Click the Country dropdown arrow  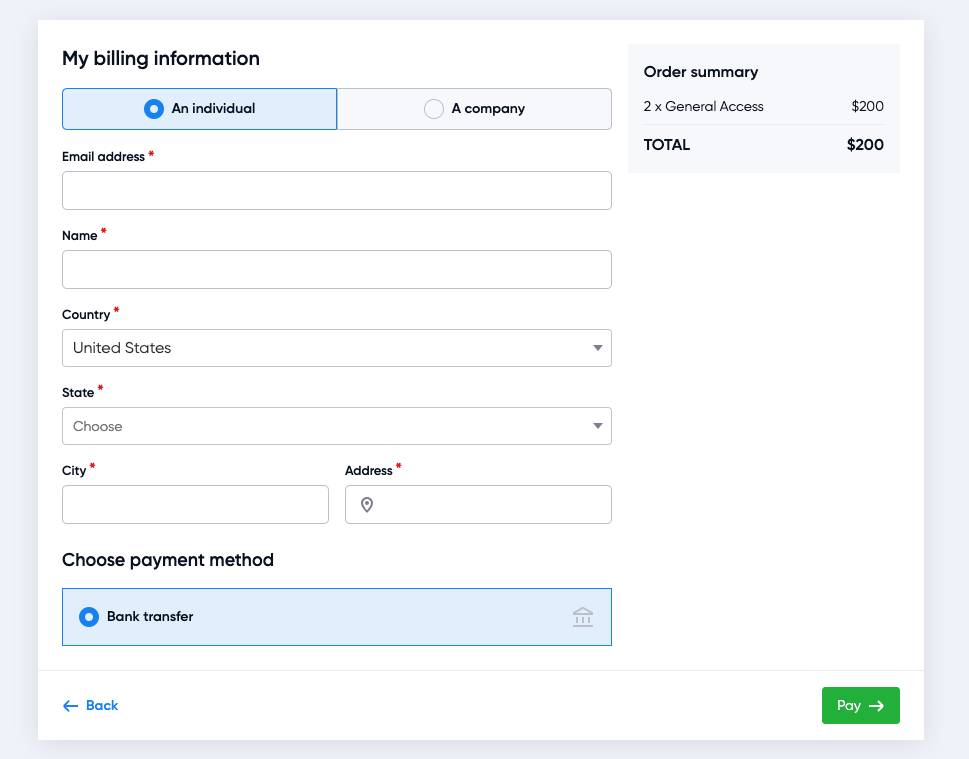597,348
